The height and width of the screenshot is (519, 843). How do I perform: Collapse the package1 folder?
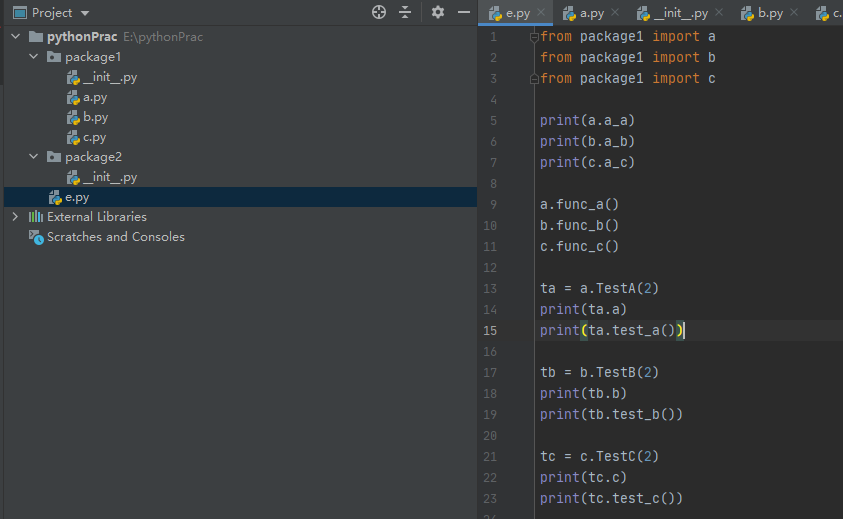[x=34, y=56]
